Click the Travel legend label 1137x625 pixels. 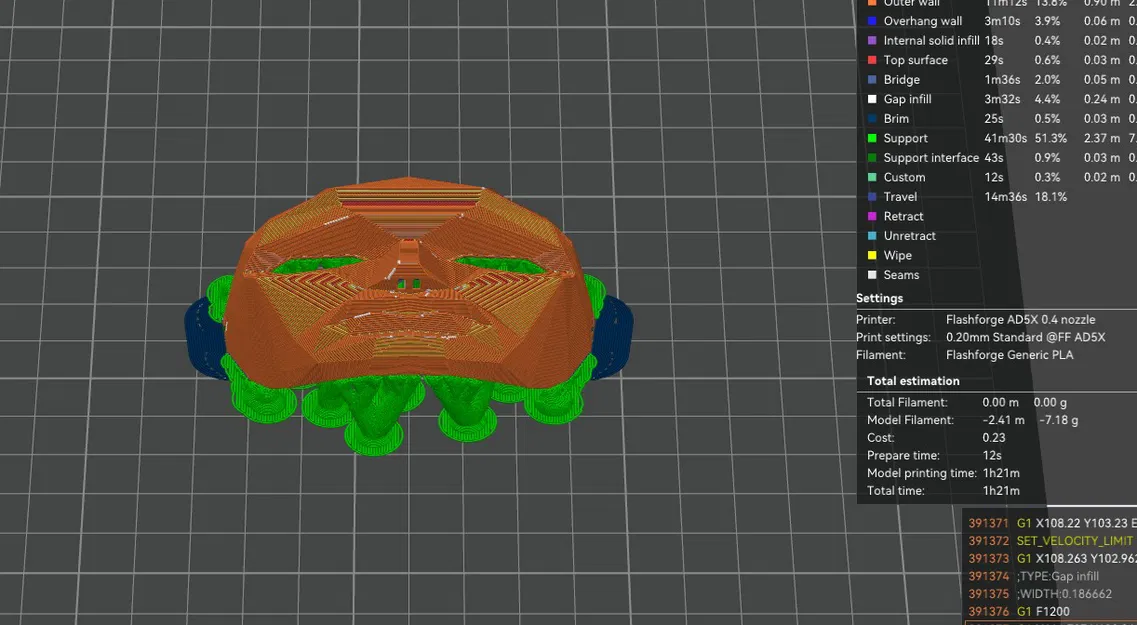[900, 197]
